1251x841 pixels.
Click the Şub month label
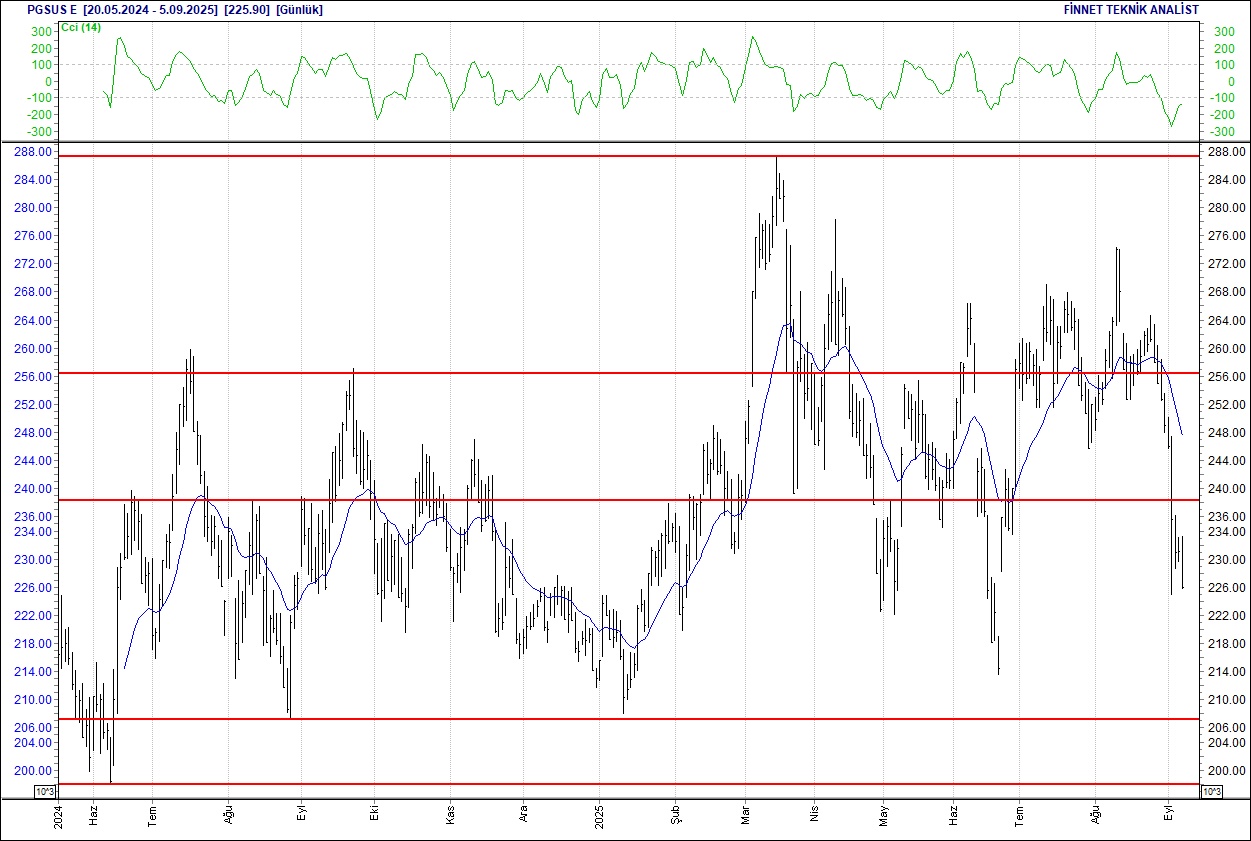coord(675,816)
